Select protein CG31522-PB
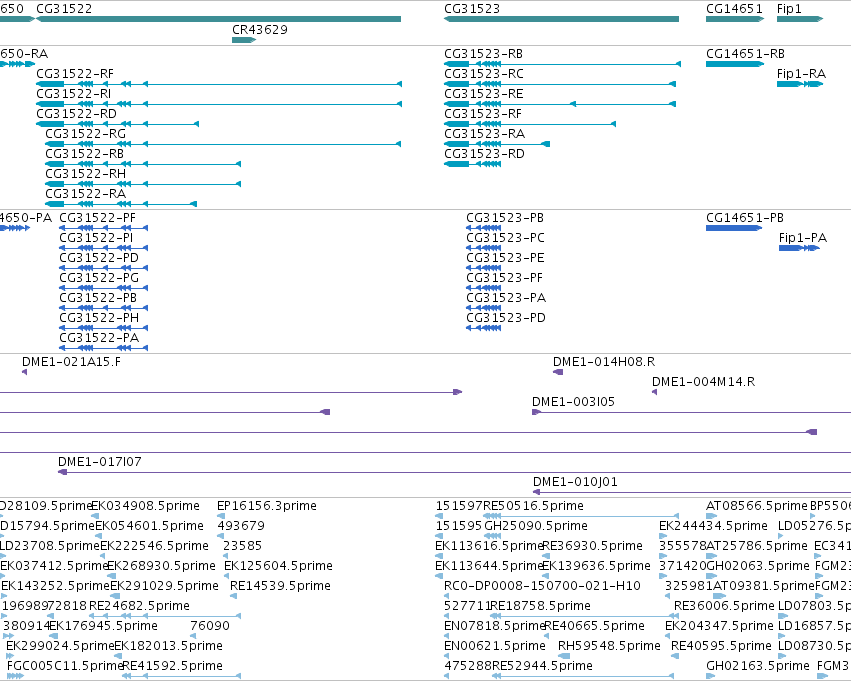 point(103,308)
